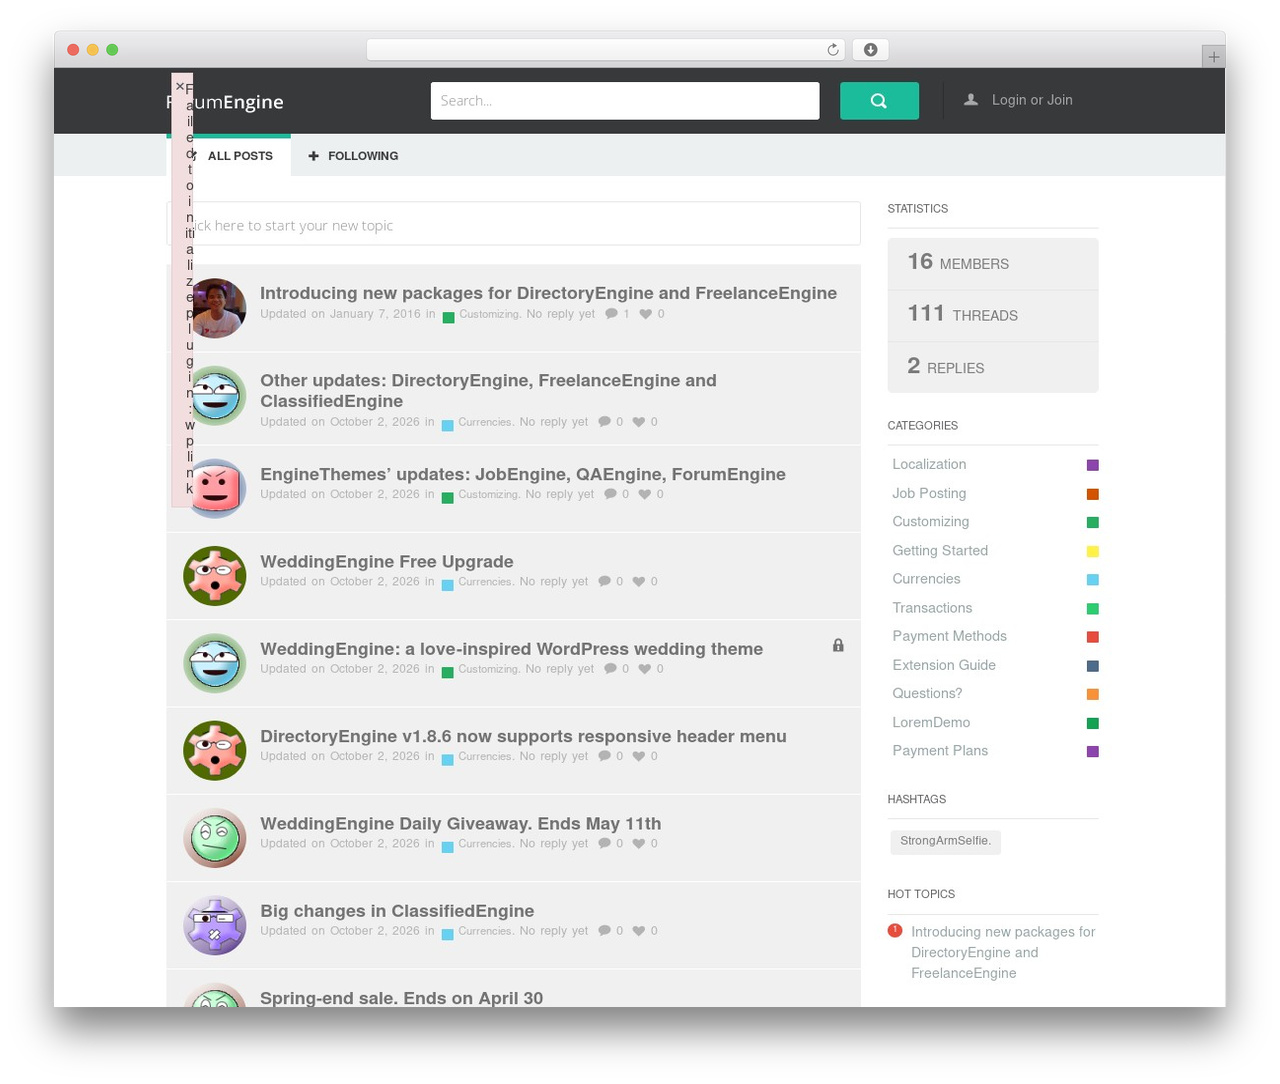Click the browser download icon
This screenshot has width=1280, height=1084.
point(871,50)
